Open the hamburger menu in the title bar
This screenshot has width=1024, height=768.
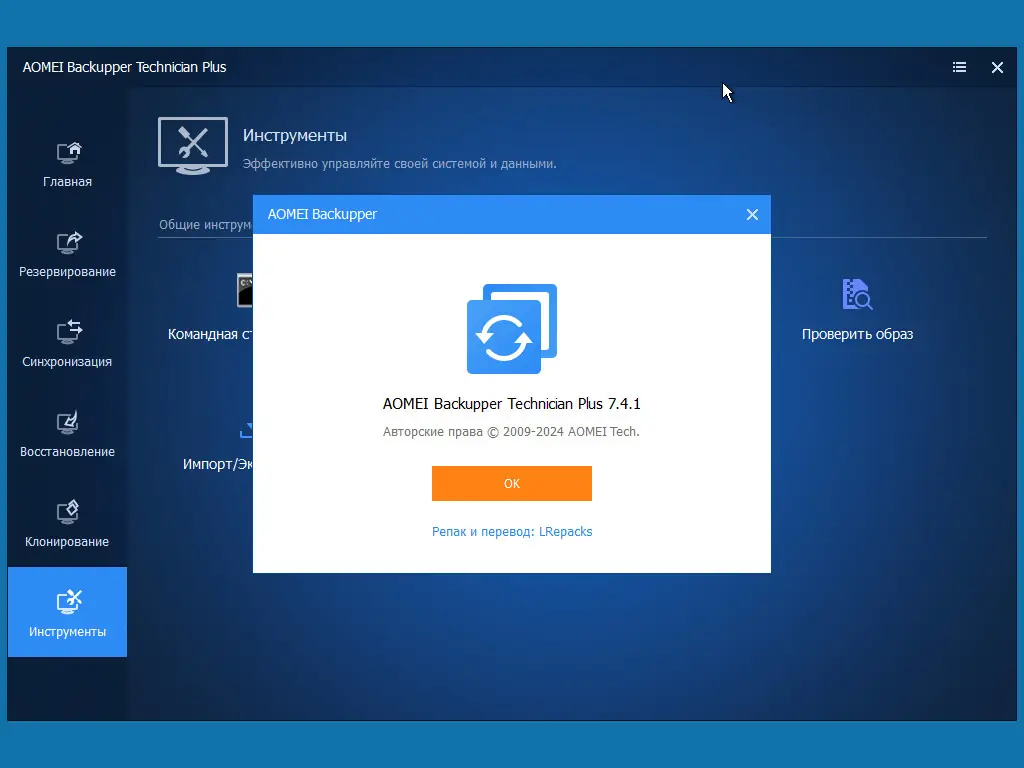[x=959, y=67]
